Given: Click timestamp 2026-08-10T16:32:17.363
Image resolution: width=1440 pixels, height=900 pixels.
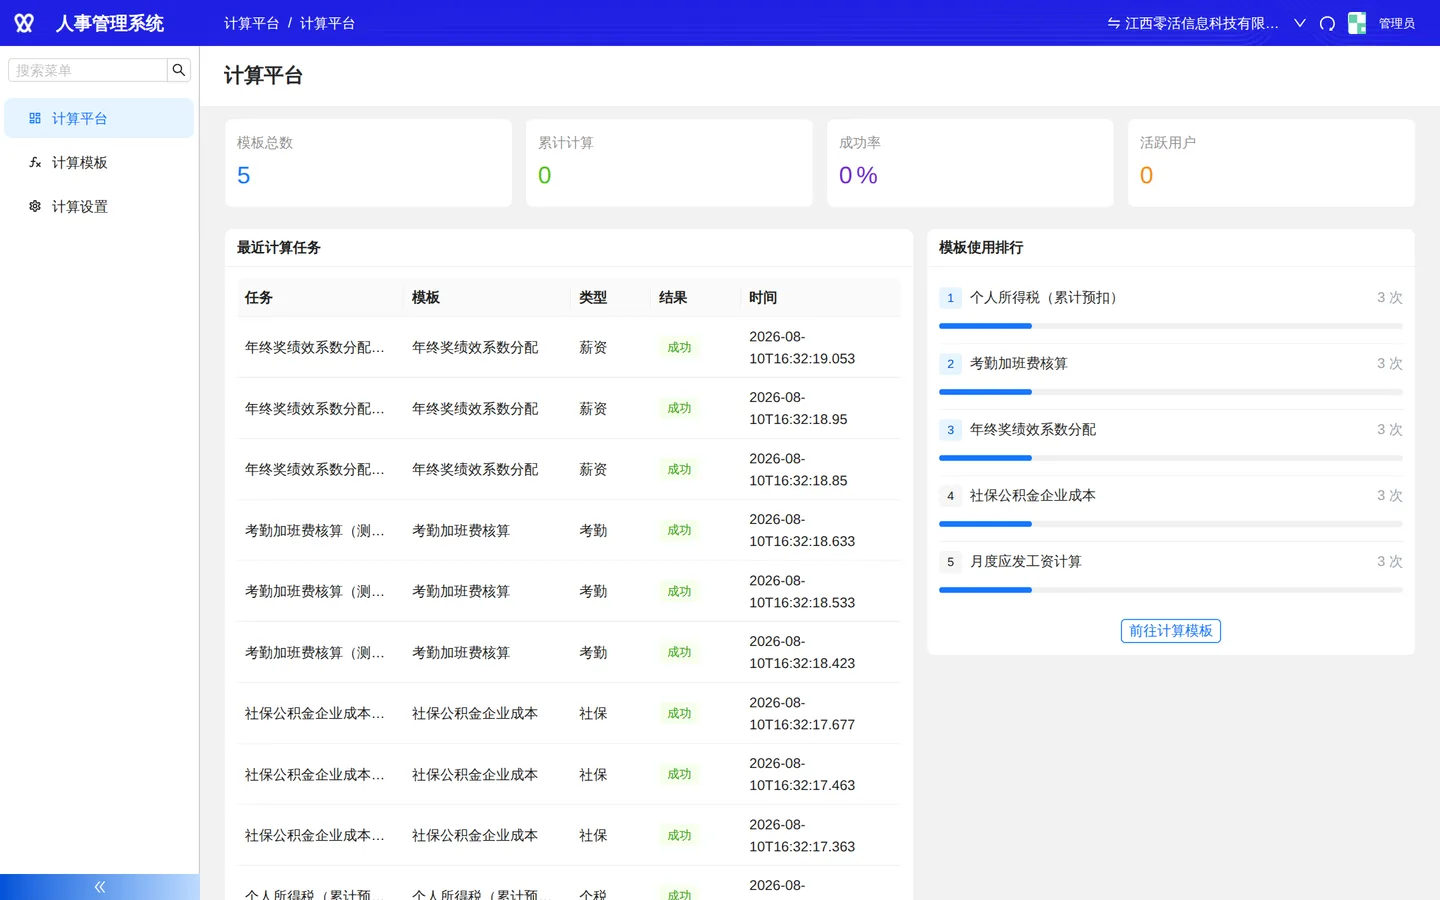Looking at the screenshot, I should pos(802,835).
